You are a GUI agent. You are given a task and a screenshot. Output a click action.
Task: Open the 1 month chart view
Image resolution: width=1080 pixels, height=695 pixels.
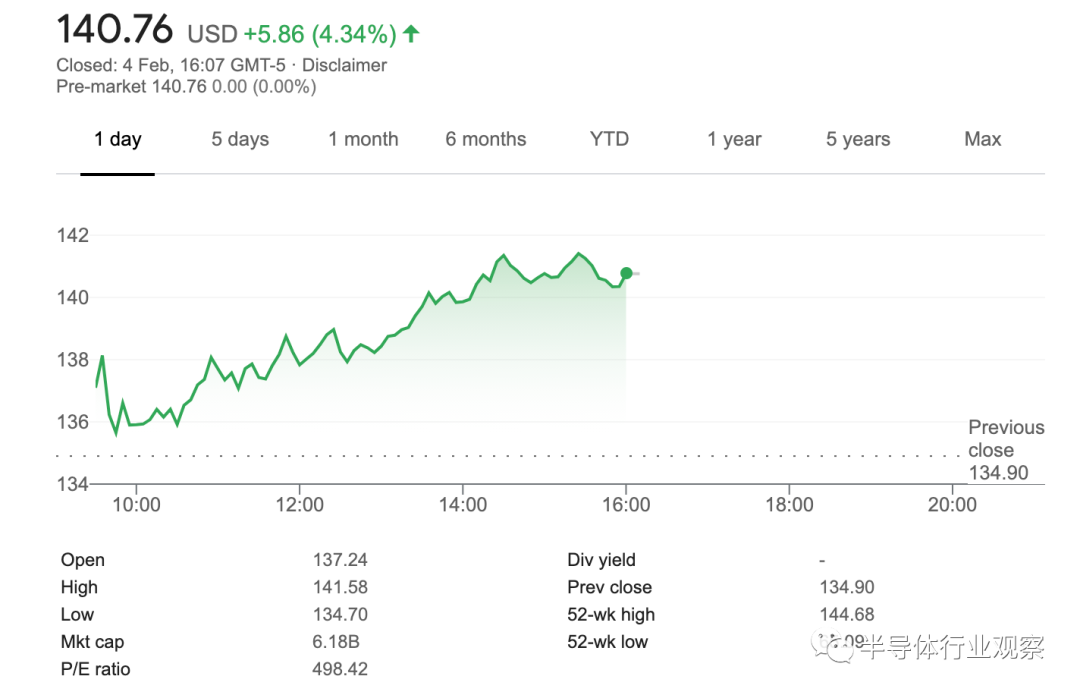coord(363,140)
